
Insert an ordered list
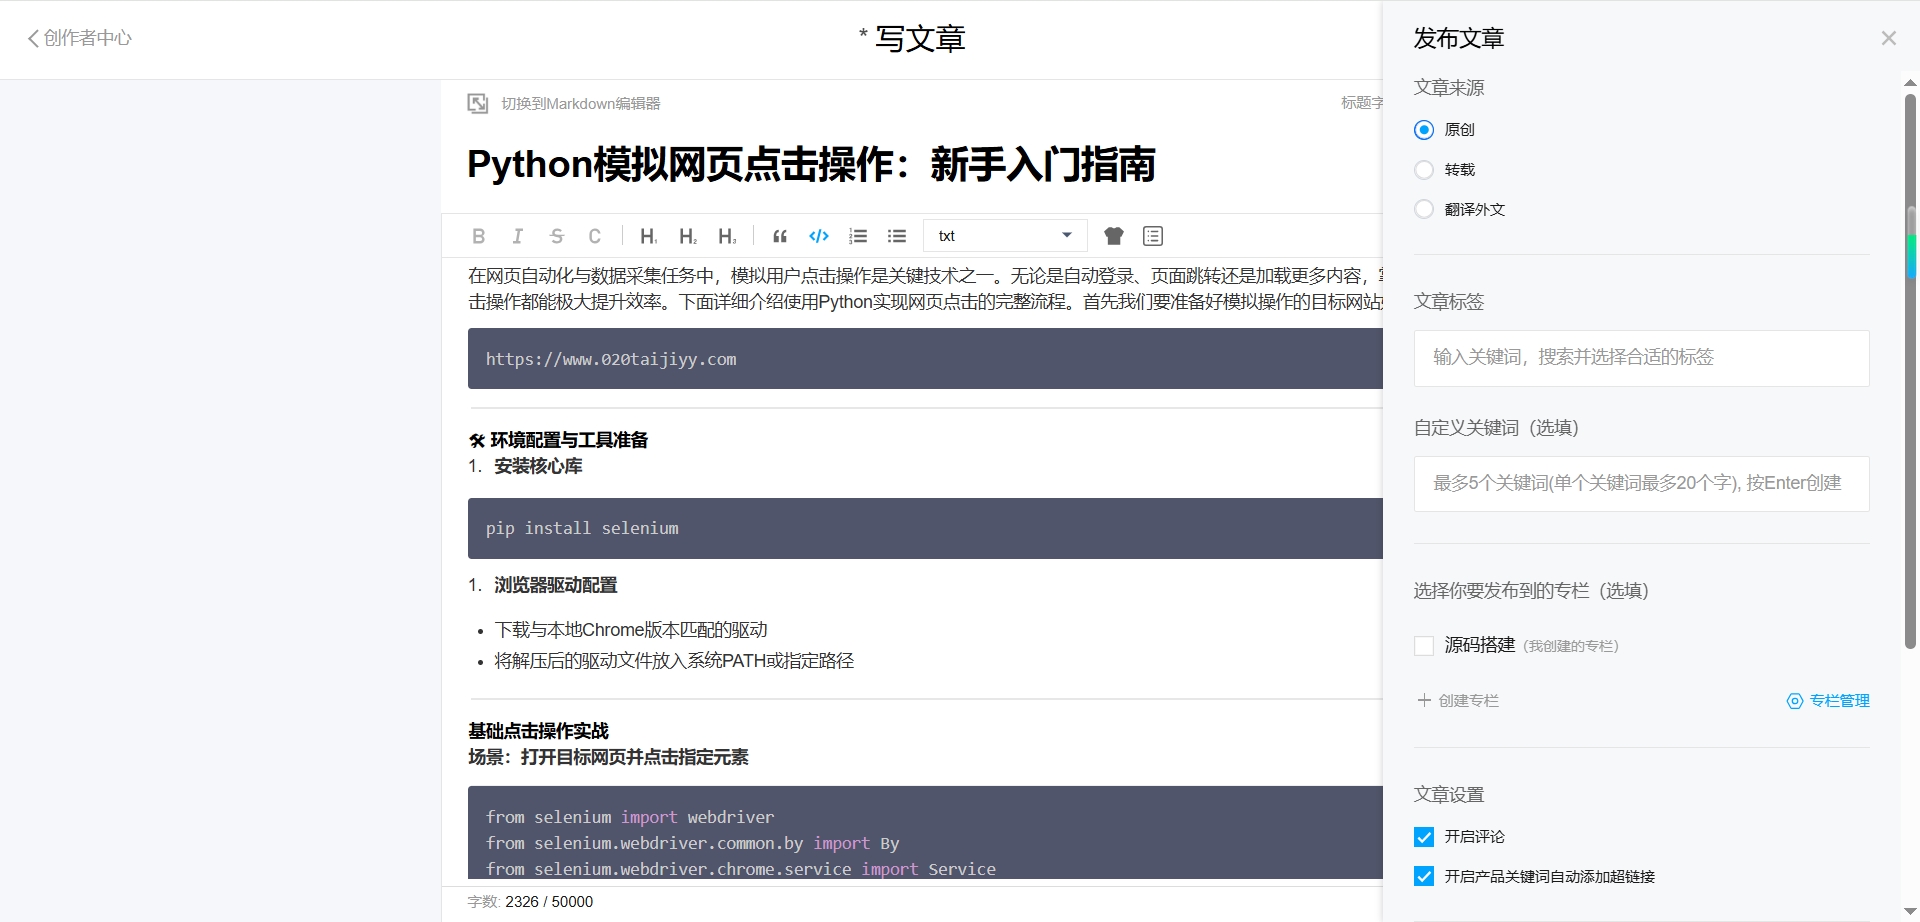(x=858, y=236)
